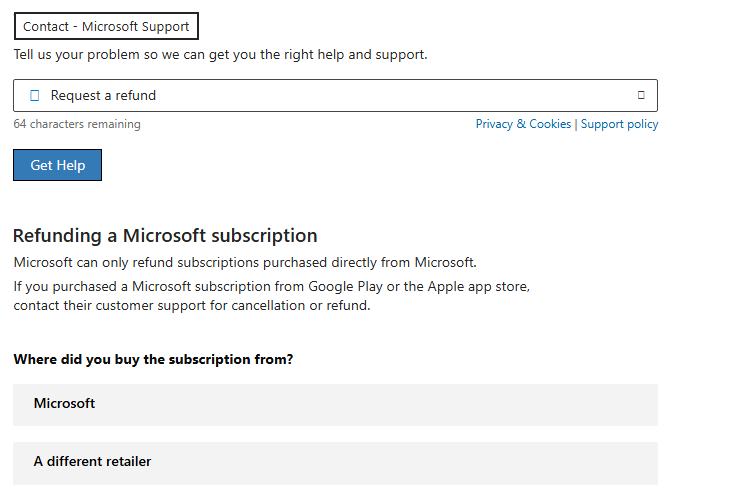The image size is (733, 500).
Task: Click the contact their customer support line
Action: pos(192,306)
